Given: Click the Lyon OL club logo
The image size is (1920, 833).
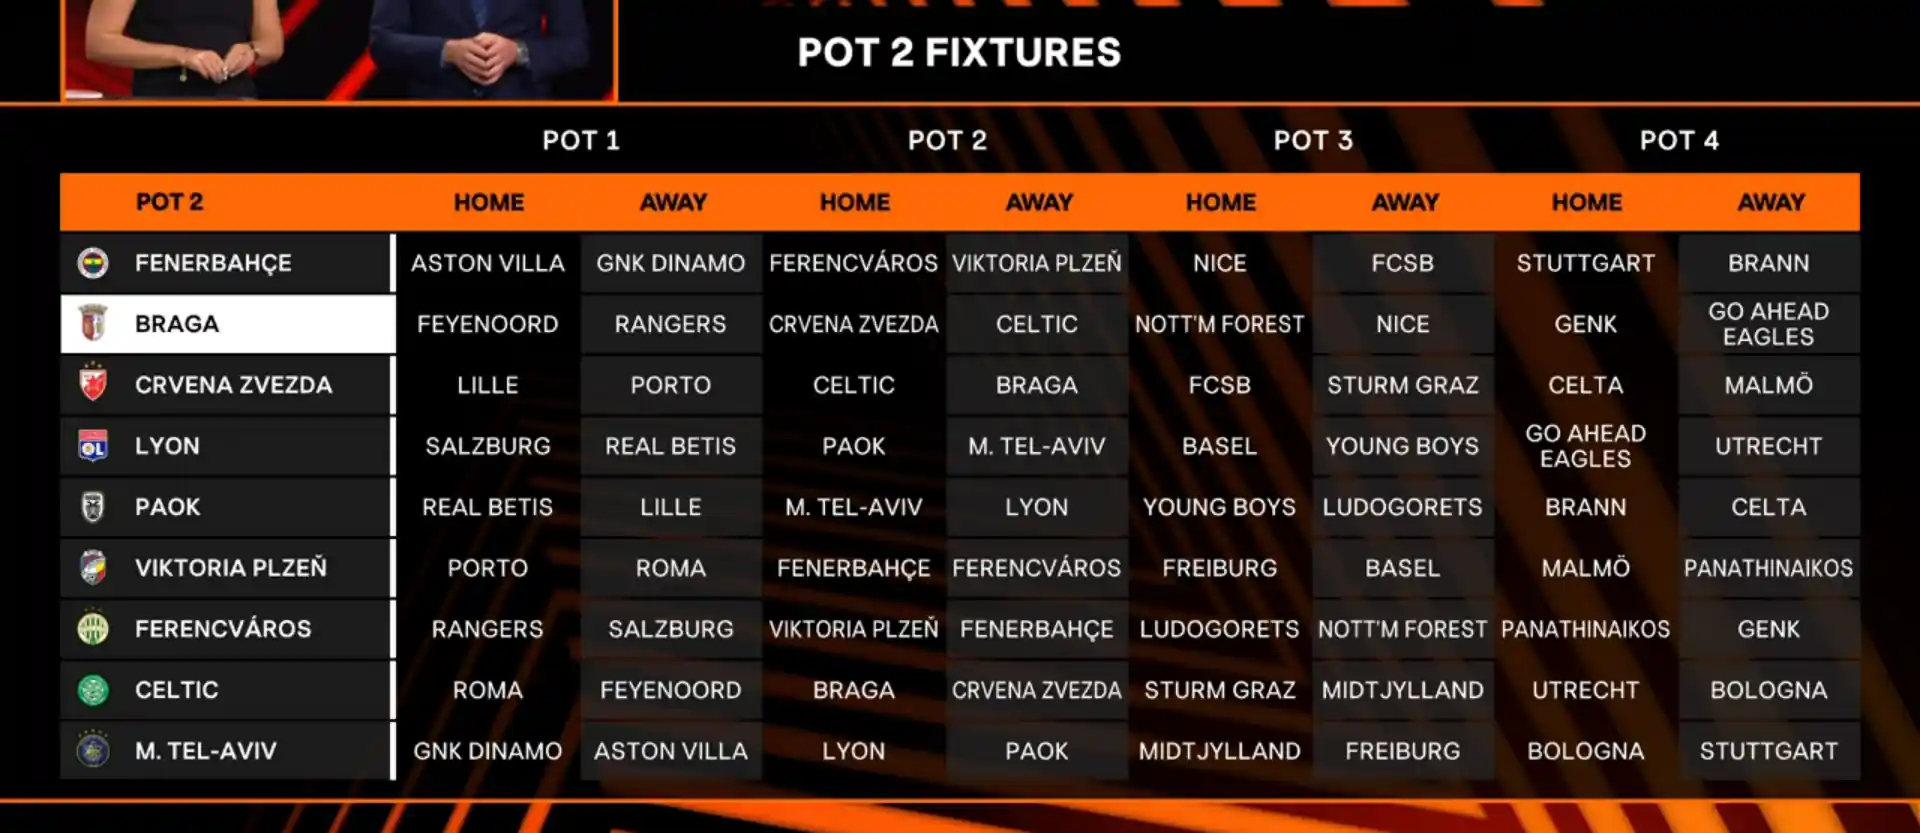Looking at the screenshot, I should tap(93, 446).
